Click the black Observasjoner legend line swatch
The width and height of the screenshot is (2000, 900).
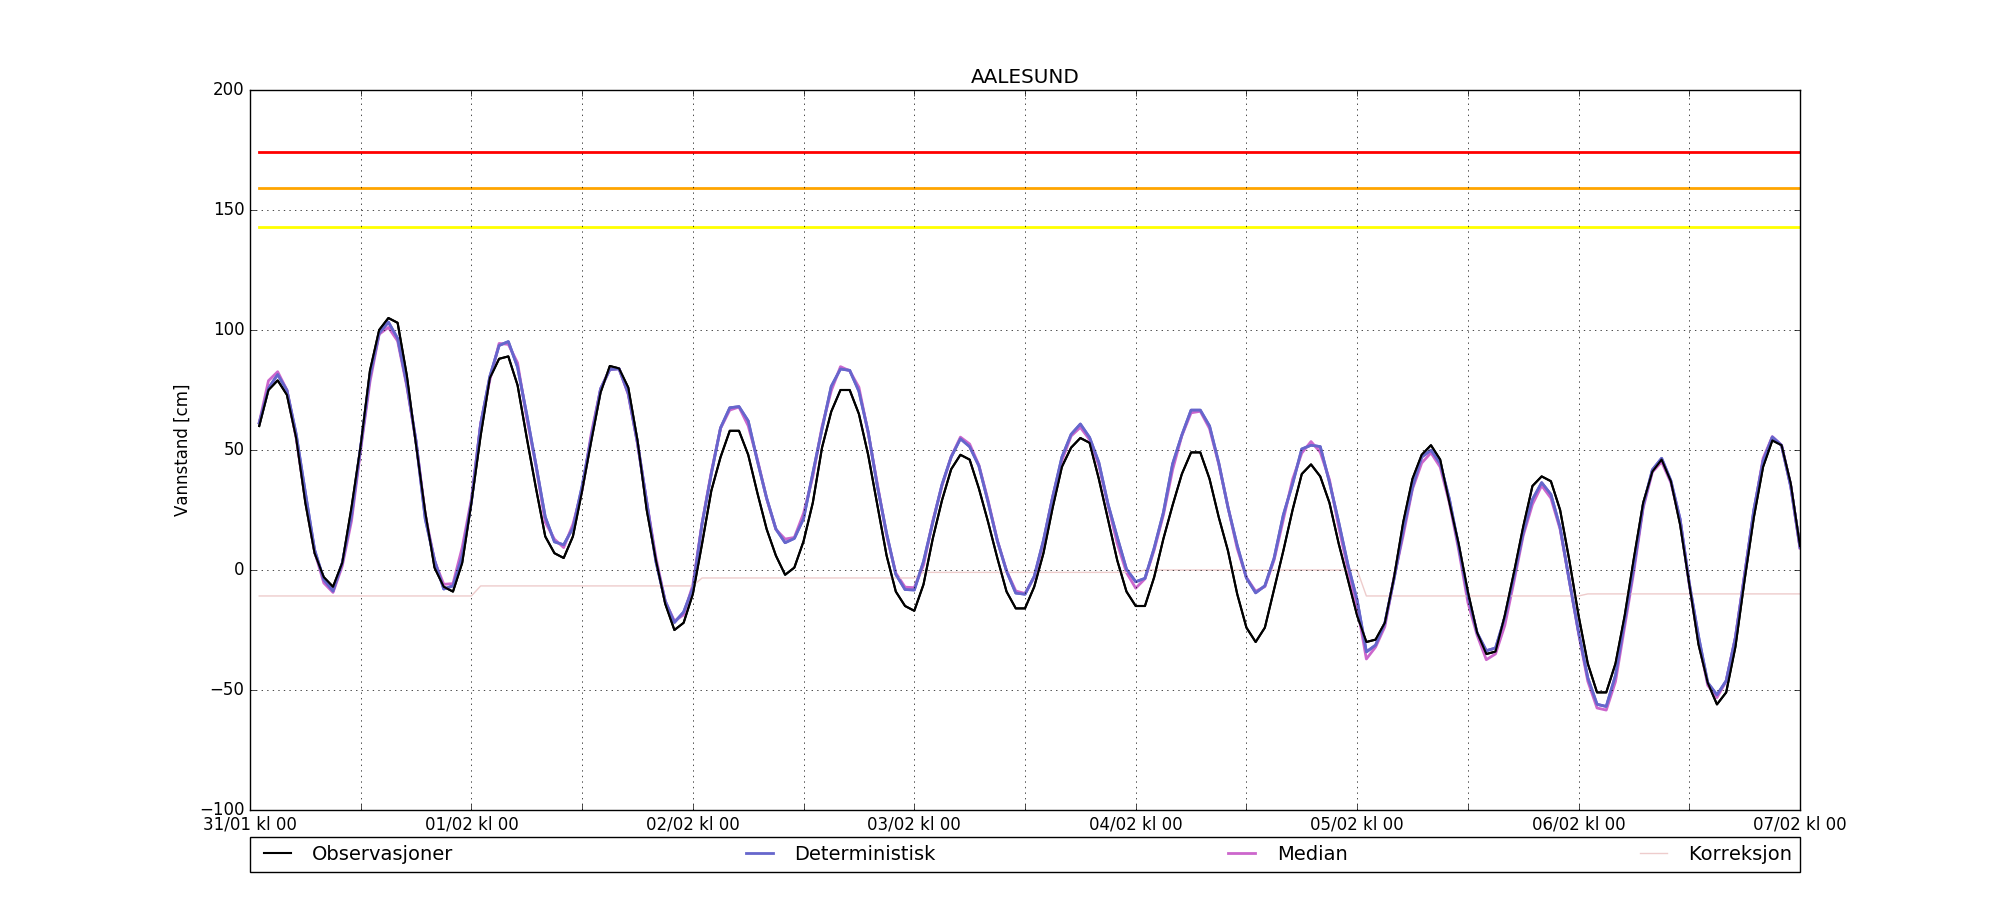click(x=277, y=854)
